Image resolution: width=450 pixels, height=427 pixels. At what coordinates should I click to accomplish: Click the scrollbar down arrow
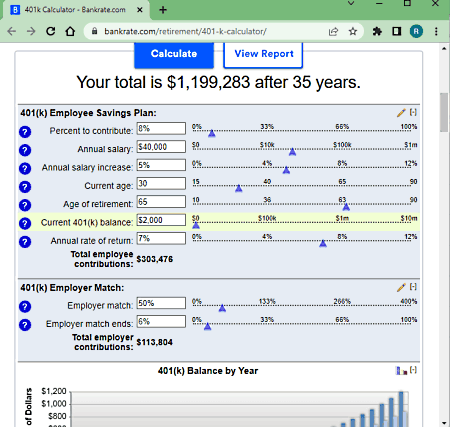click(x=444, y=423)
